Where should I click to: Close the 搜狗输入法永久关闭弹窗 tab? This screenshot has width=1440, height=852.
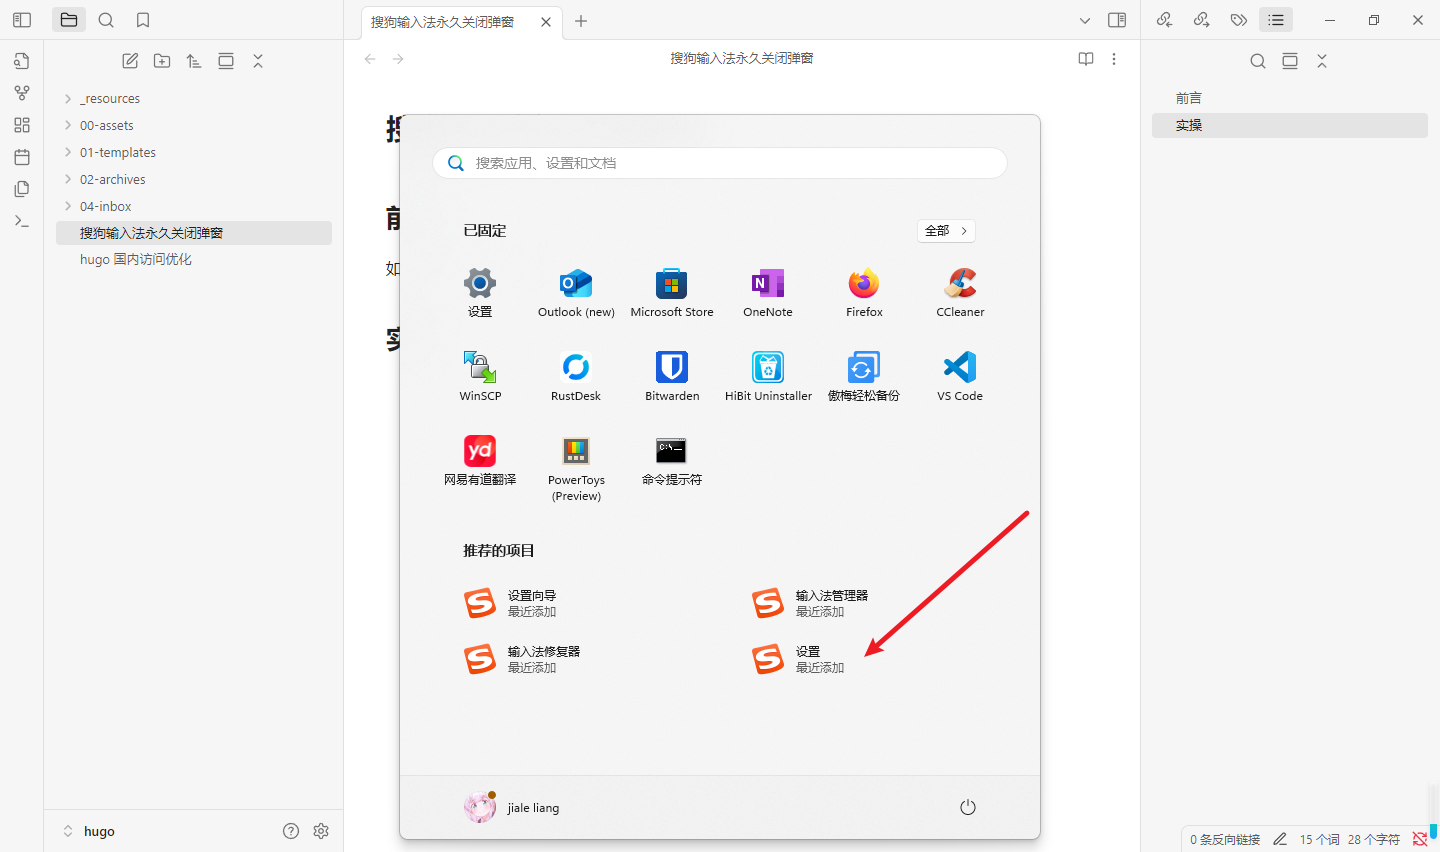click(546, 21)
